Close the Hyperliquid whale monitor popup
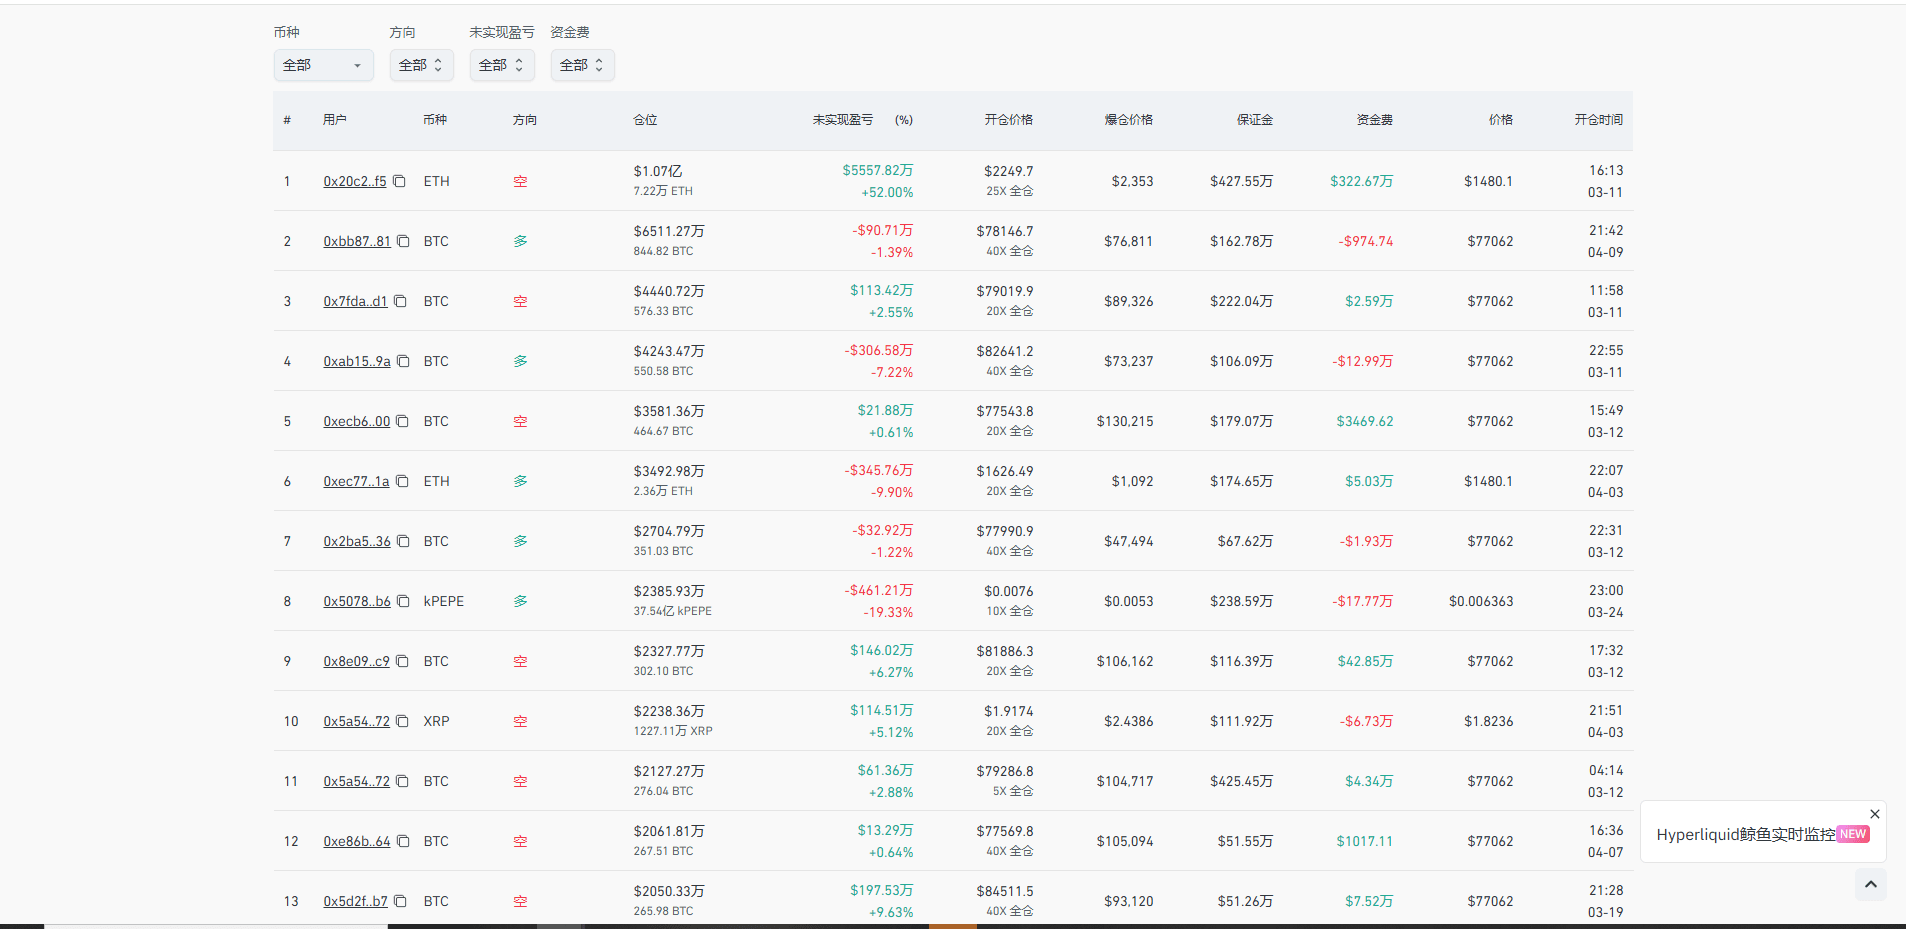This screenshot has width=1906, height=929. (1875, 814)
